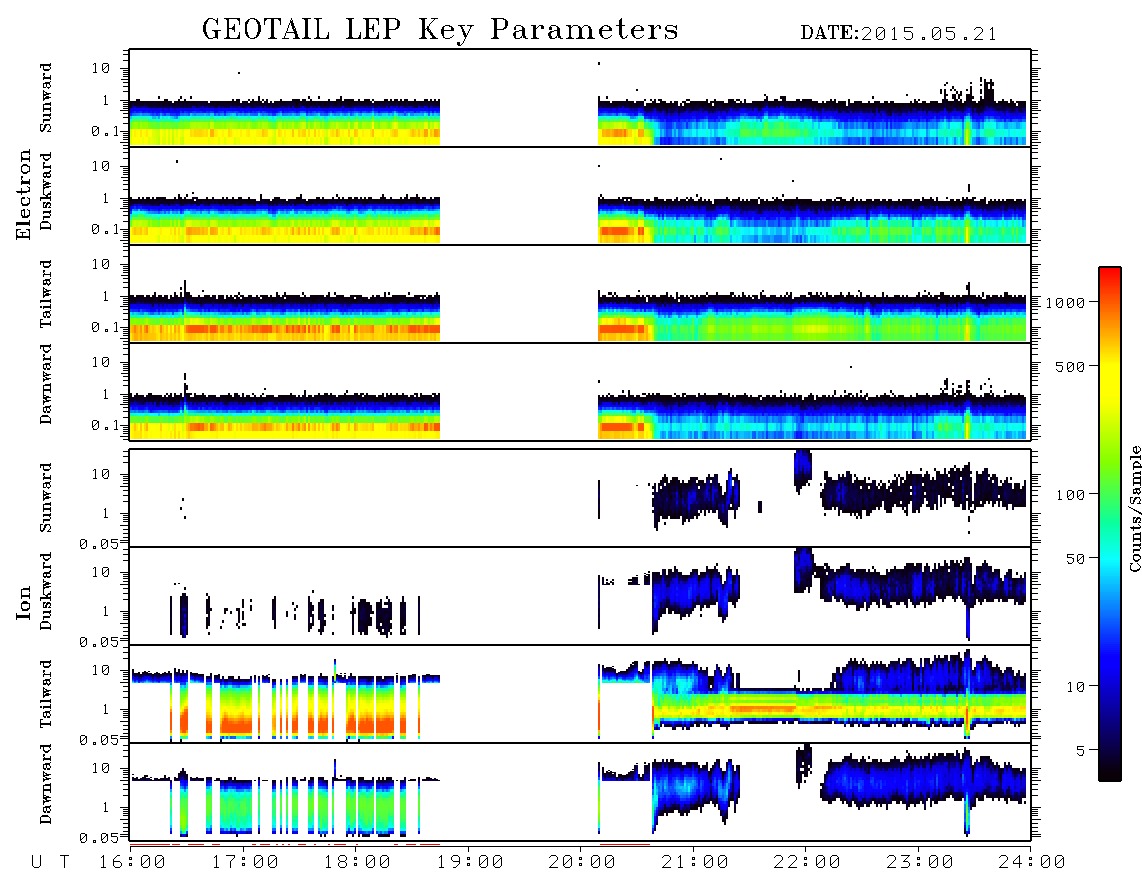The width and height of the screenshot is (1142, 880).
Task: Click the vertical "Electron" group label
Action: pyautogui.click(x=24, y=195)
